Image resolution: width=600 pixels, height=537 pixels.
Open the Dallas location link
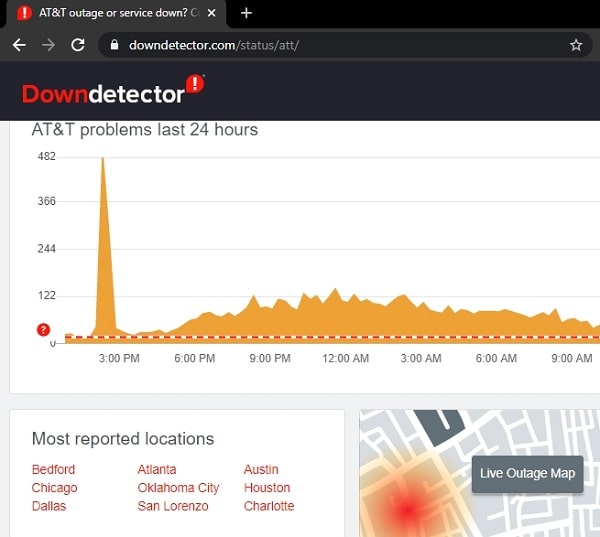[49, 506]
